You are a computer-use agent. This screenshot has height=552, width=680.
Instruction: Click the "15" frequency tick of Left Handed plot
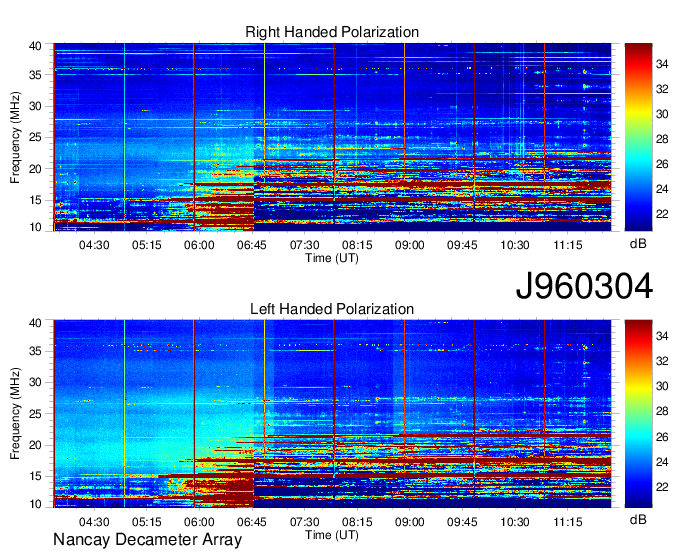35,476
